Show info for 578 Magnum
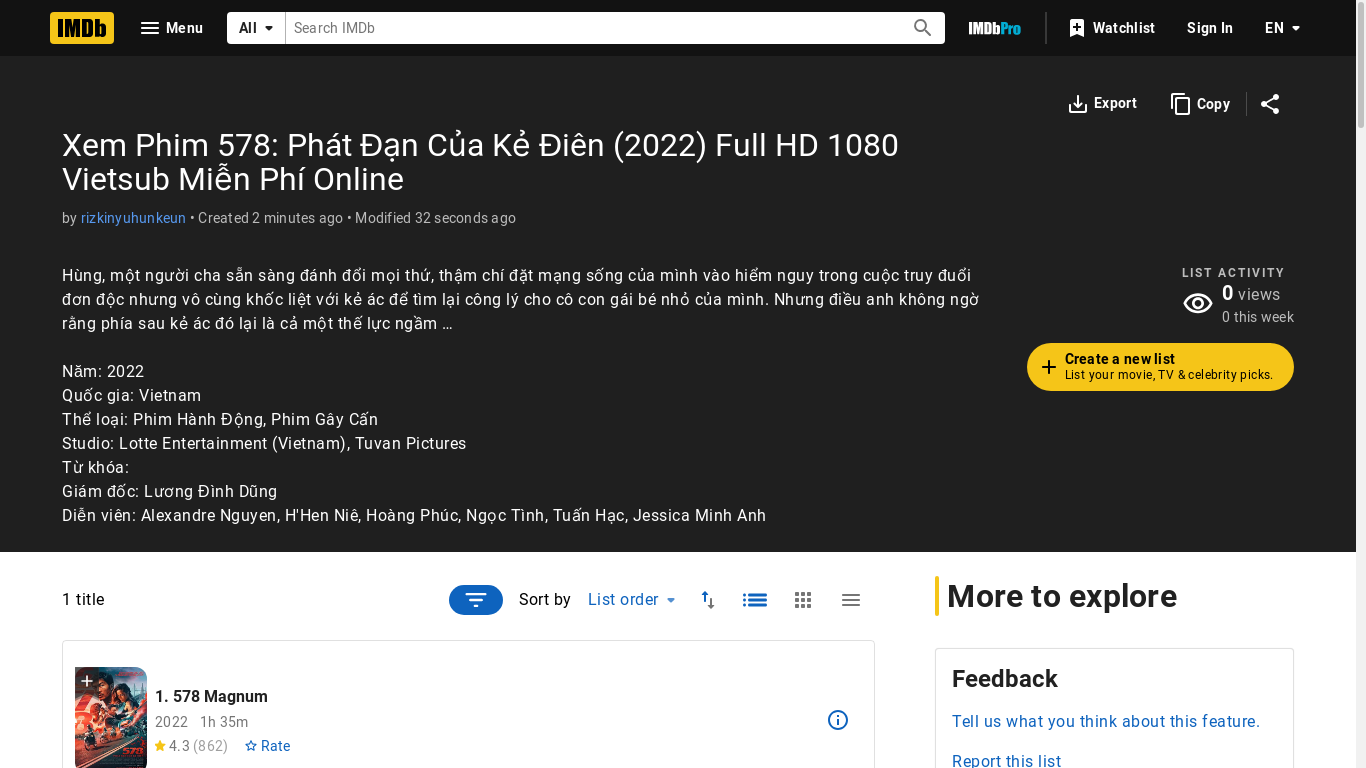Screen dimensions: 1366x768 838,720
